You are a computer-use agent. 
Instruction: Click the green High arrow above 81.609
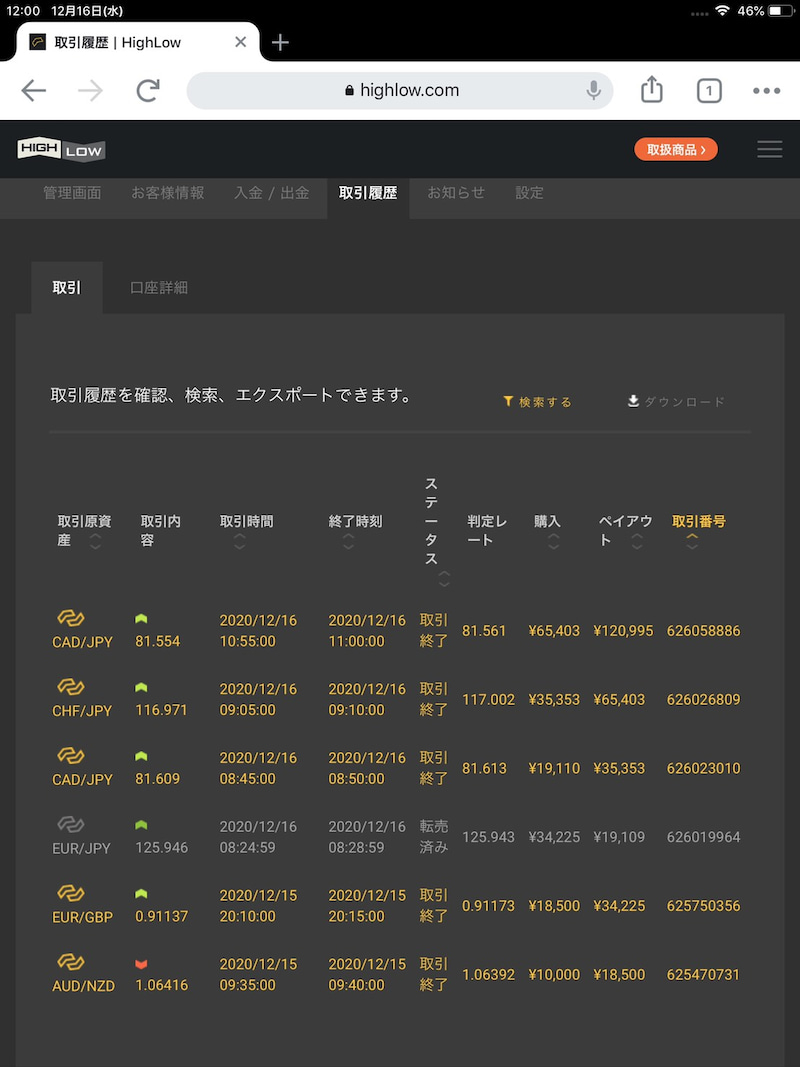141,756
